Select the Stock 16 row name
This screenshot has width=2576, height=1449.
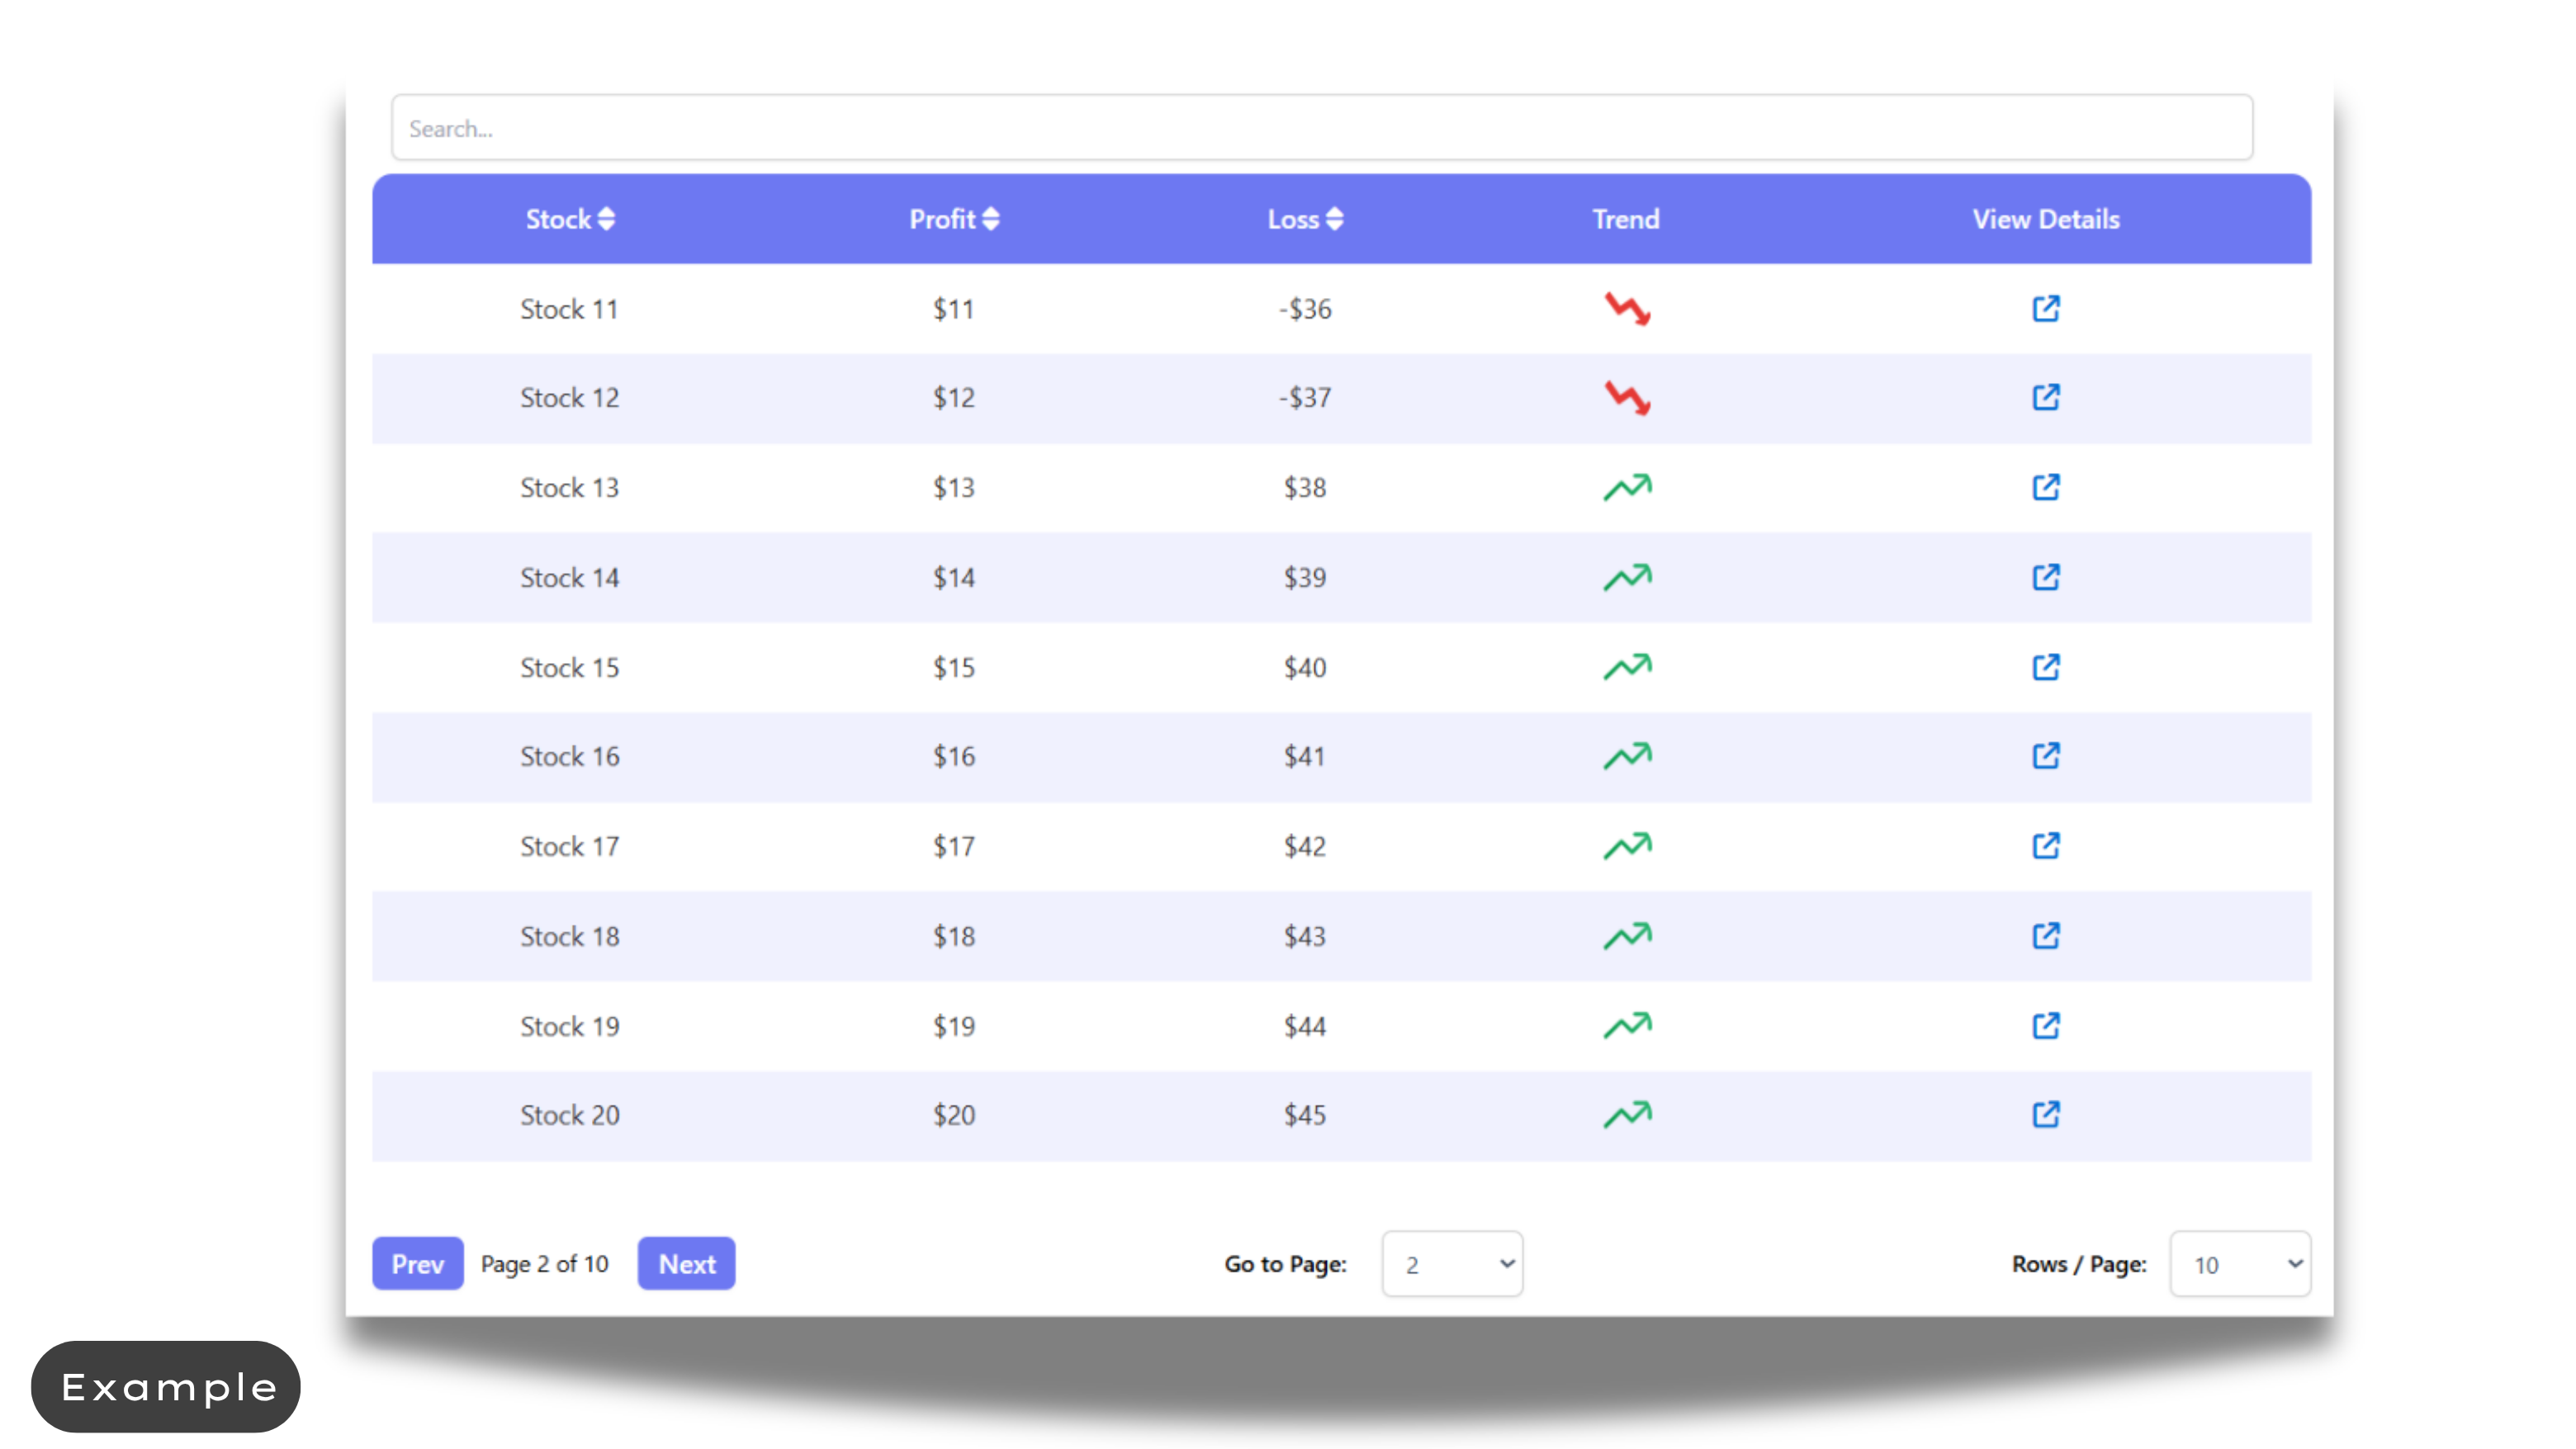point(569,756)
